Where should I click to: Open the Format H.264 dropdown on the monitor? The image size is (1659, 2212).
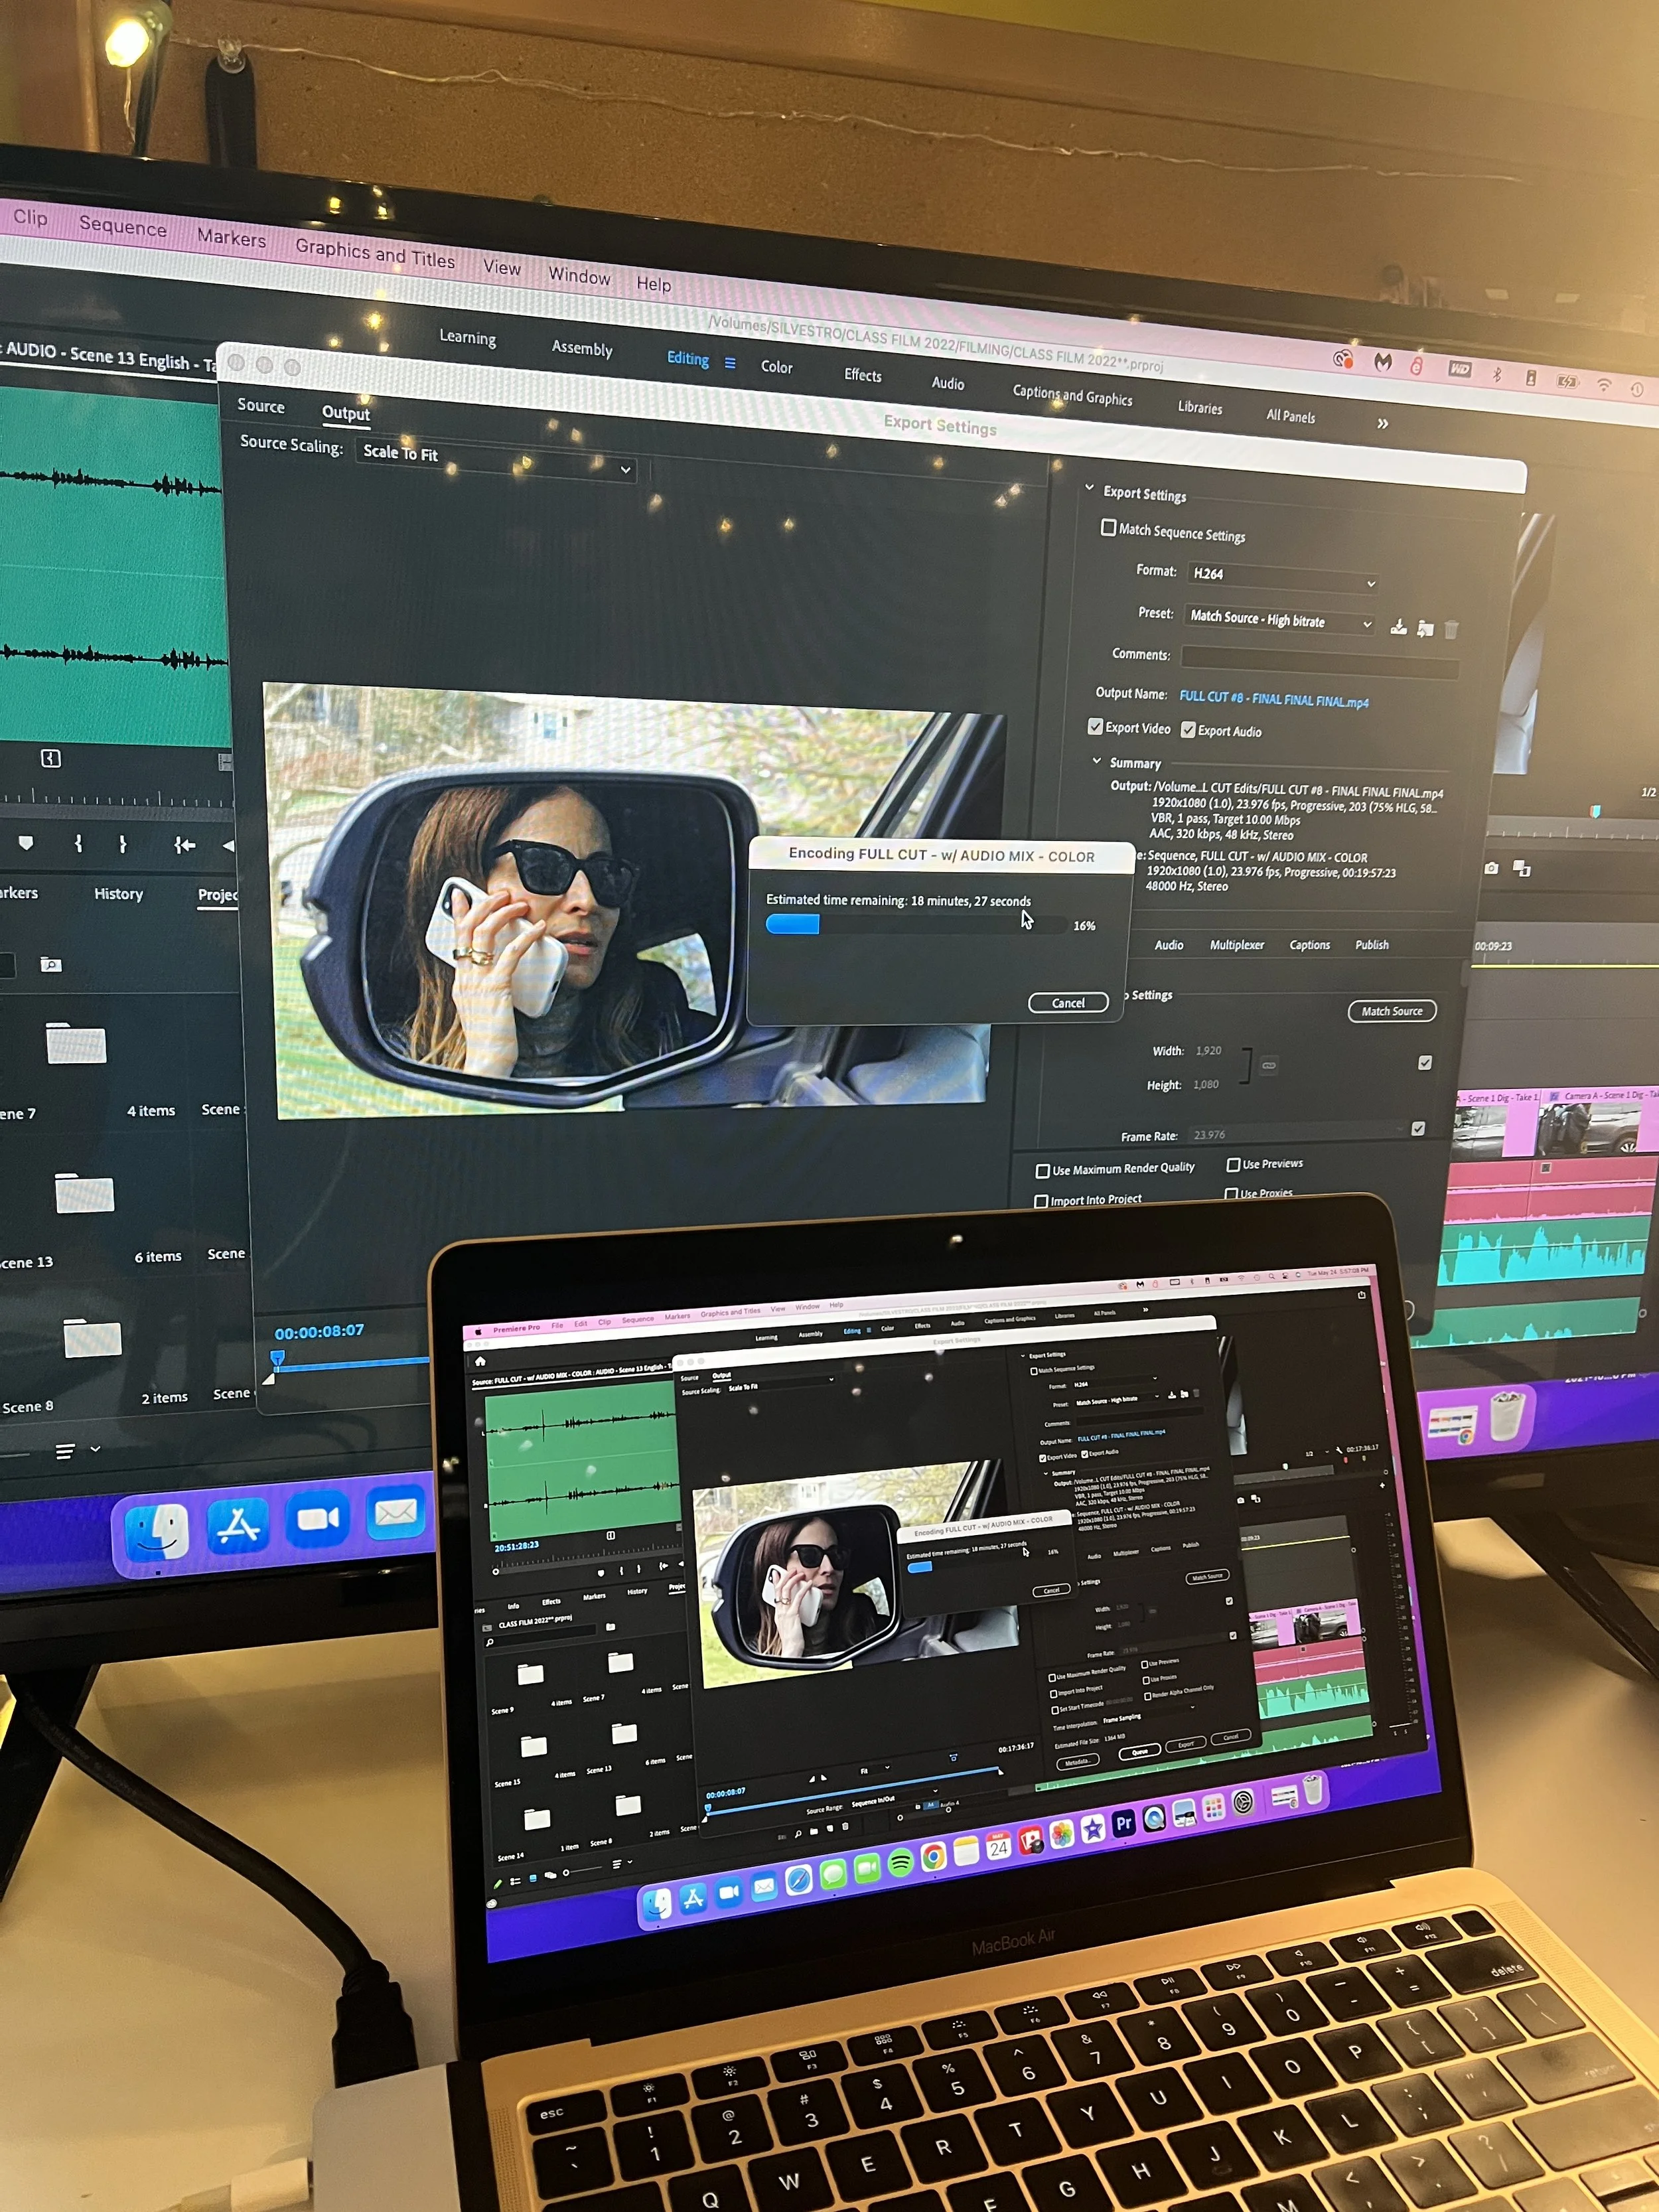(x=1284, y=577)
